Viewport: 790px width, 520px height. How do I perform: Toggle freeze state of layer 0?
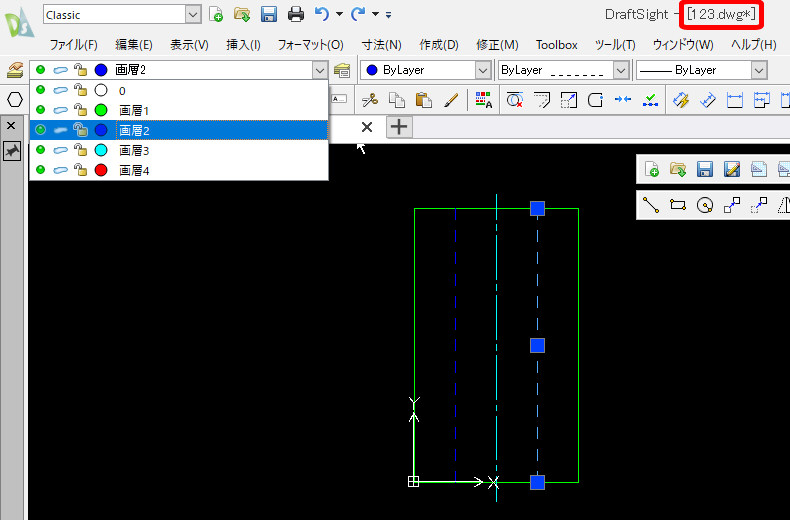tap(60, 90)
